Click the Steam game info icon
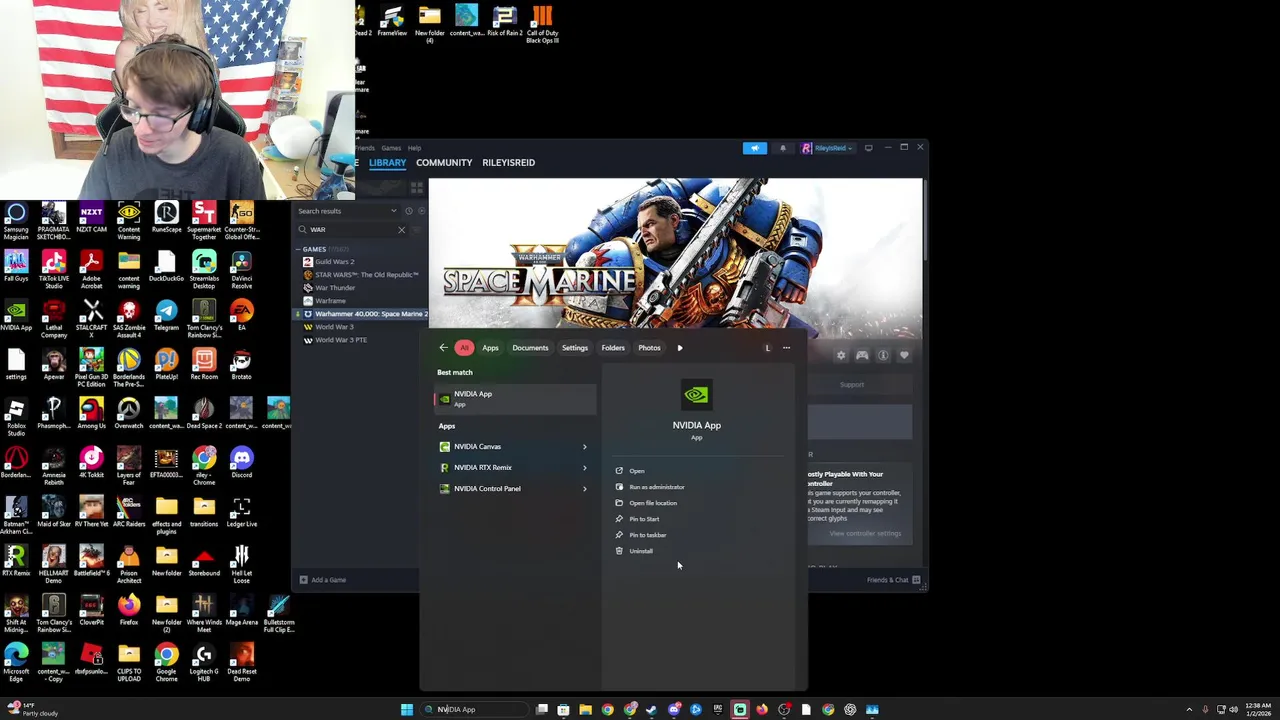Viewport: 1280px width, 720px height. point(883,355)
